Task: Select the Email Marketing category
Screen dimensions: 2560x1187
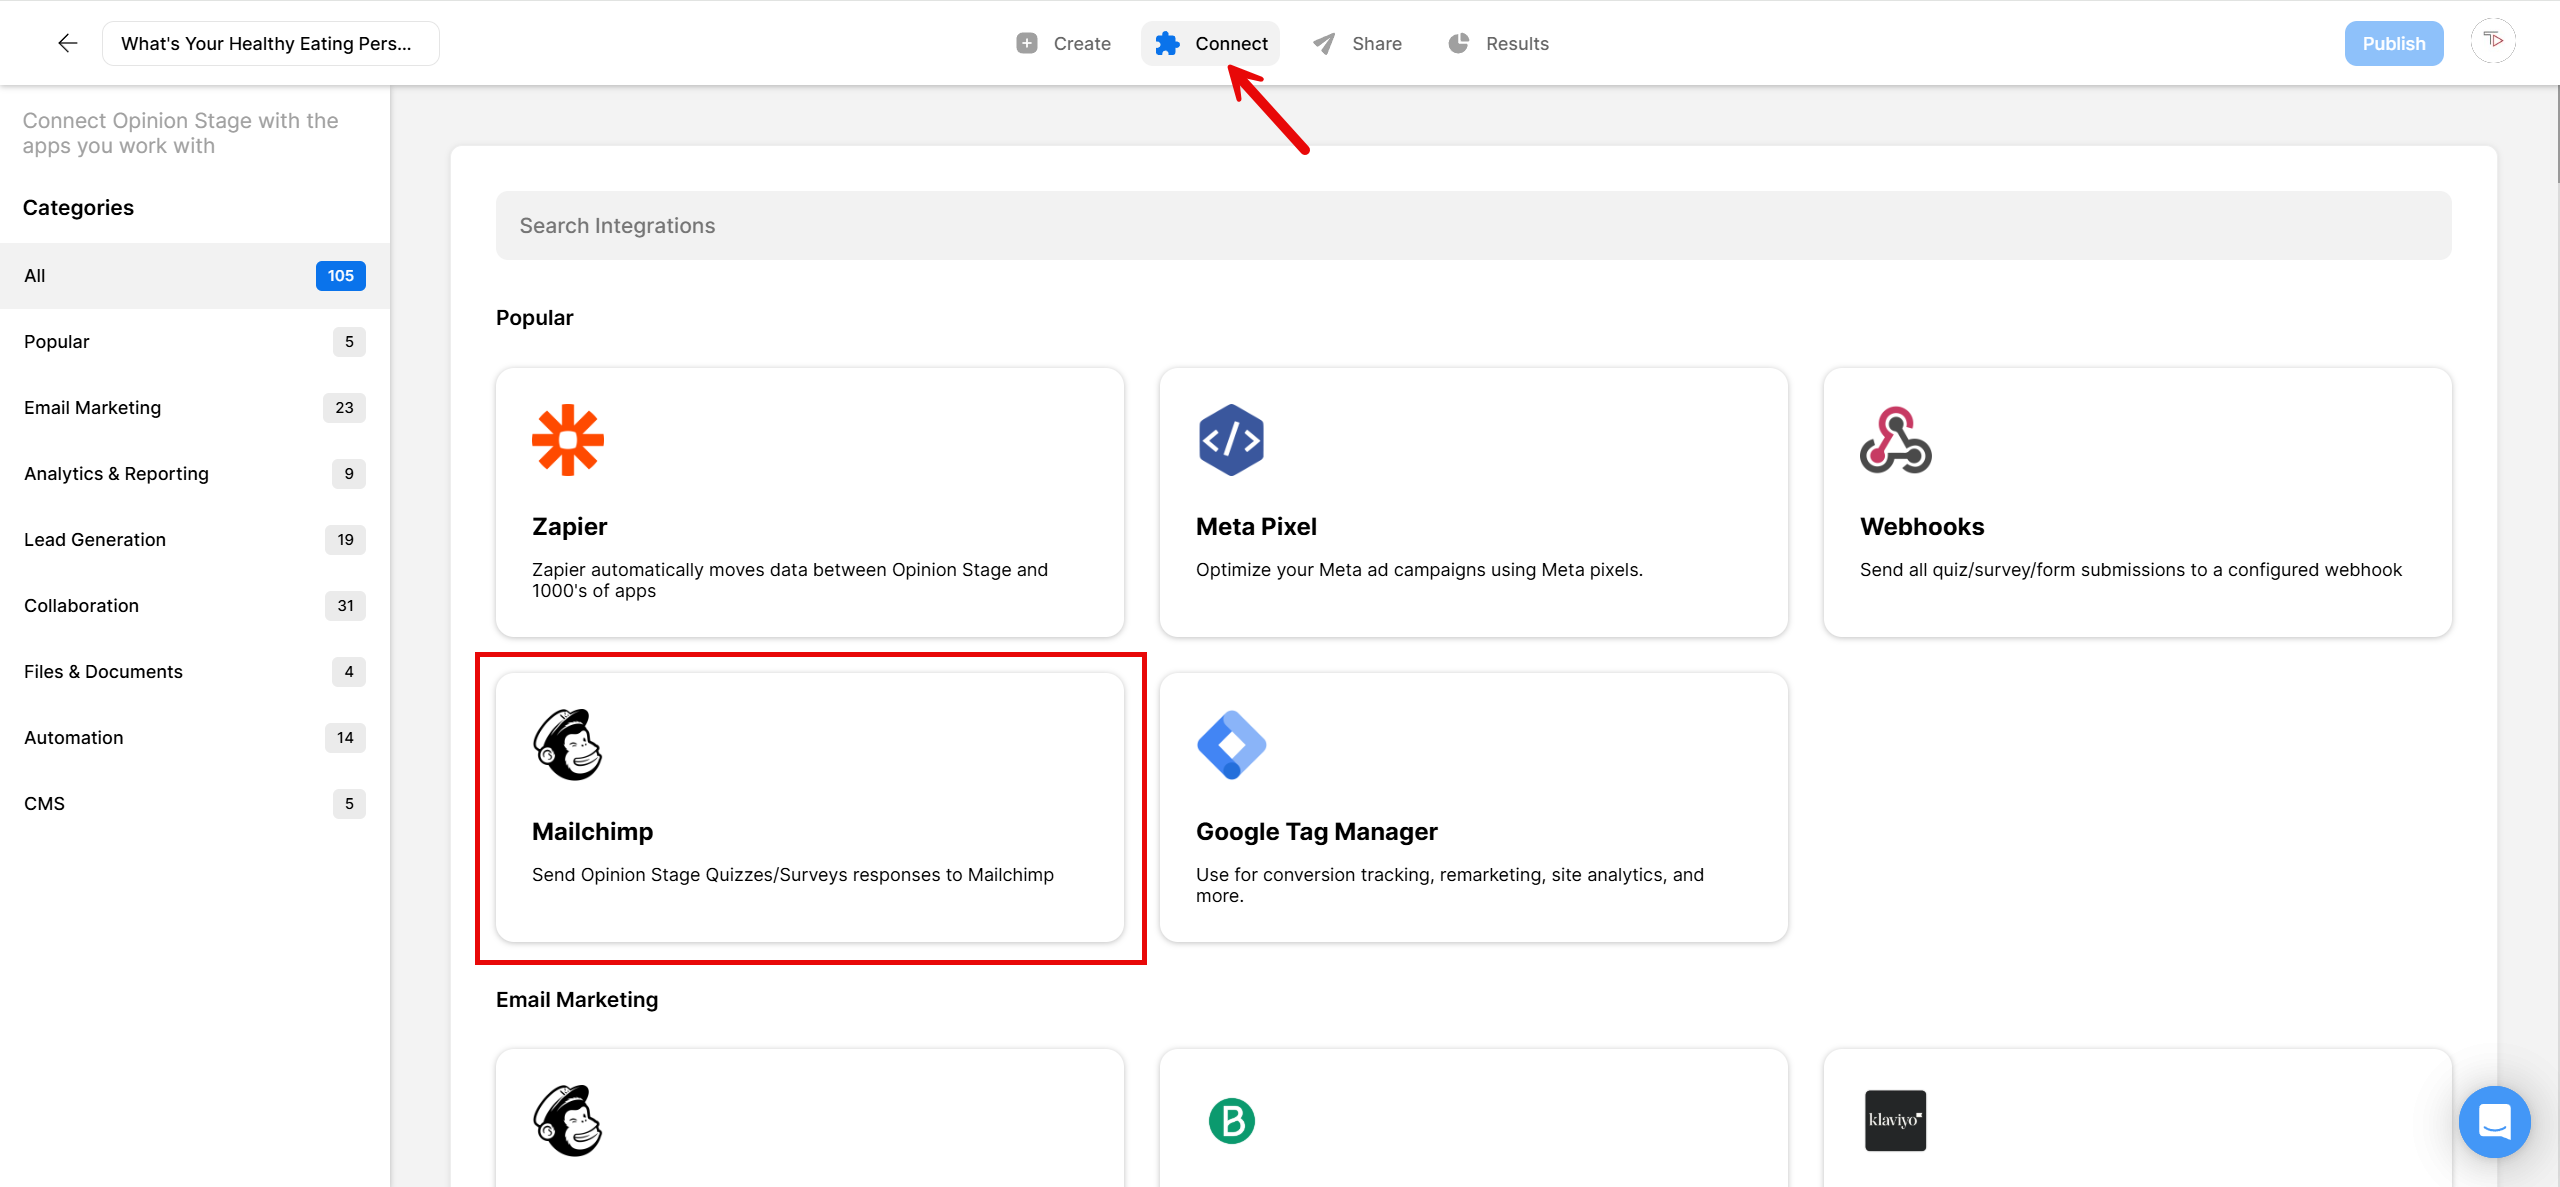Action: 92,407
